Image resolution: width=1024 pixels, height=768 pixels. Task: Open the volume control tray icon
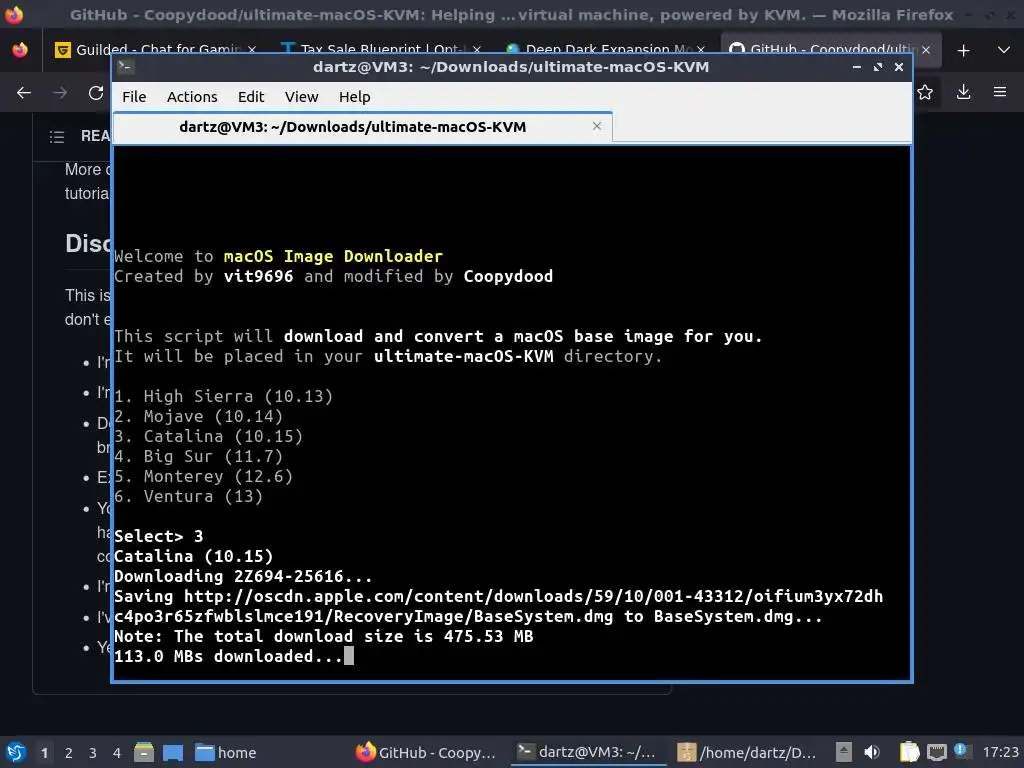(871, 752)
